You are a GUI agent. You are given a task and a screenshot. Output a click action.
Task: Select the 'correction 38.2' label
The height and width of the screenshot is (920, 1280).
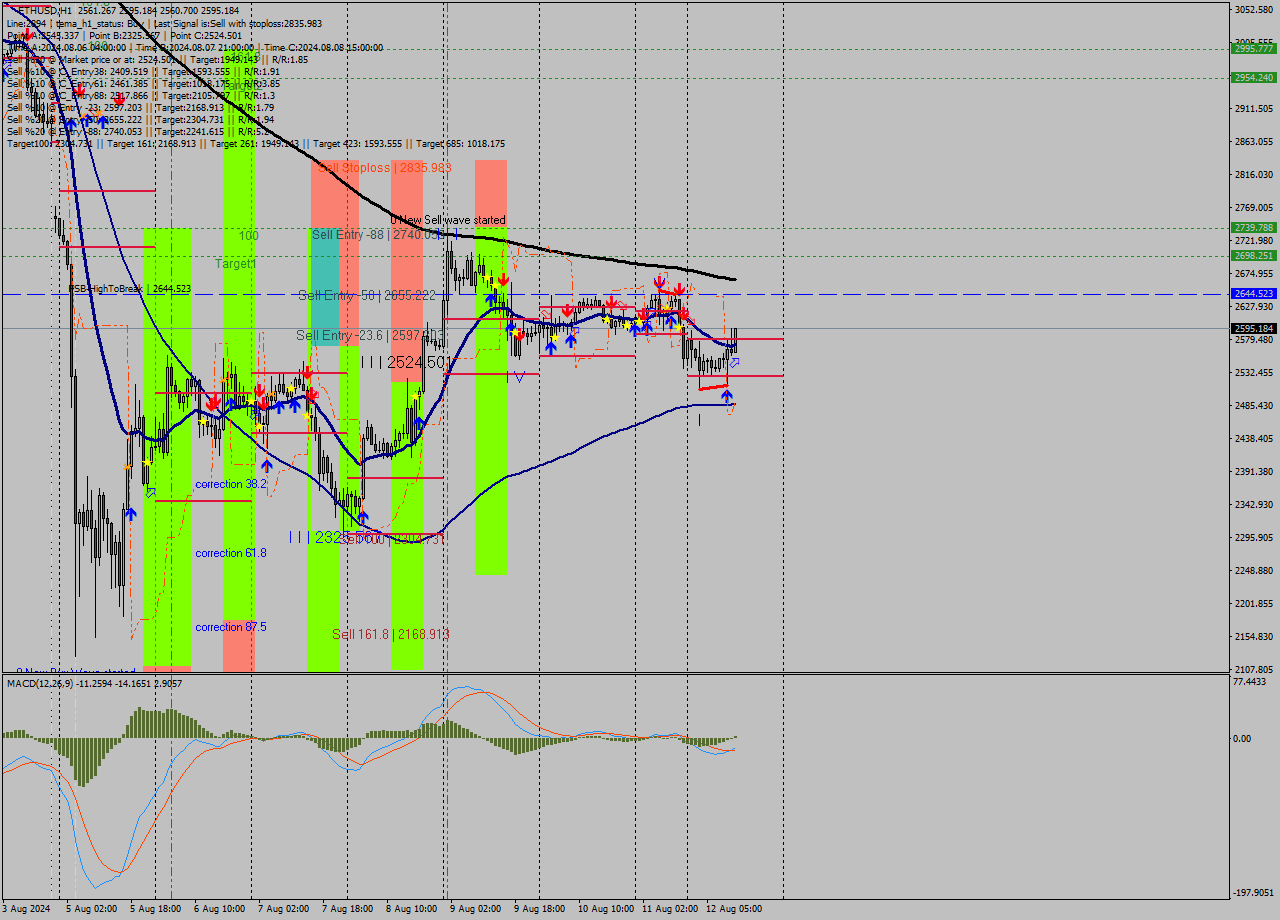(x=231, y=484)
